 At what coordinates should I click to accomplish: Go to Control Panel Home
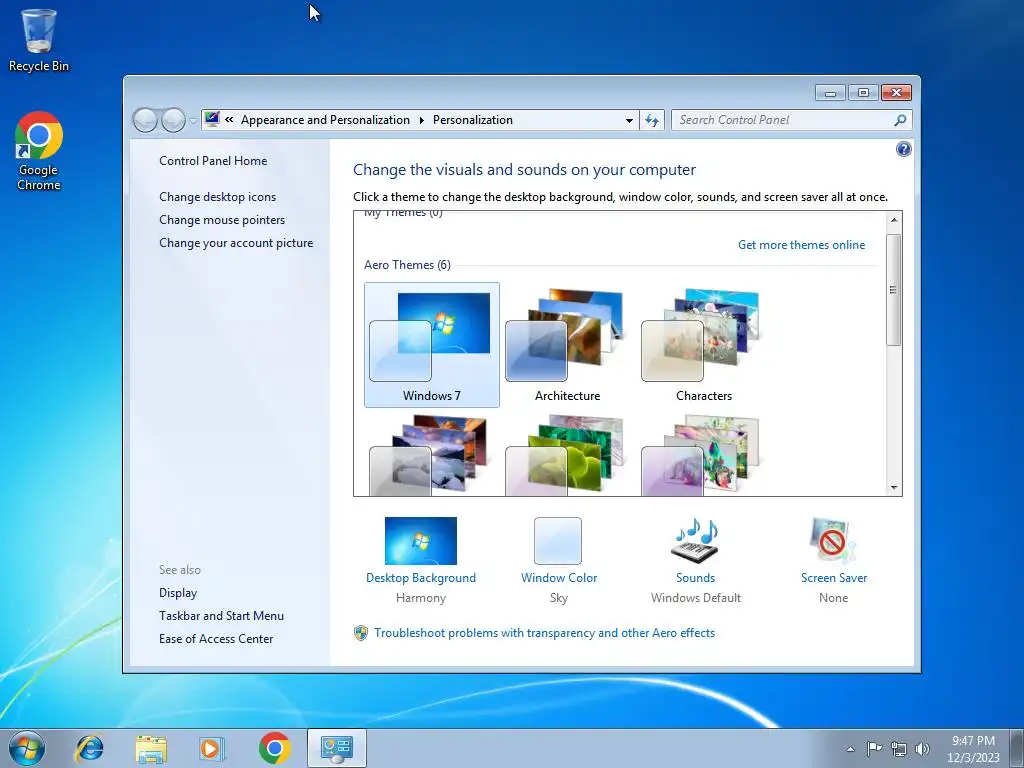[x=213, y=161]
